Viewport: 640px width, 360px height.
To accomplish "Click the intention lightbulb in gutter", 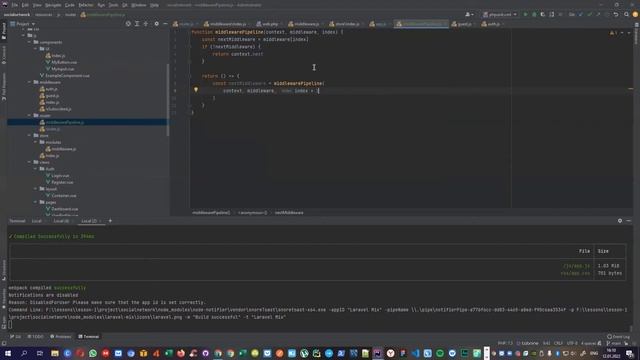I will pos(196,90).
